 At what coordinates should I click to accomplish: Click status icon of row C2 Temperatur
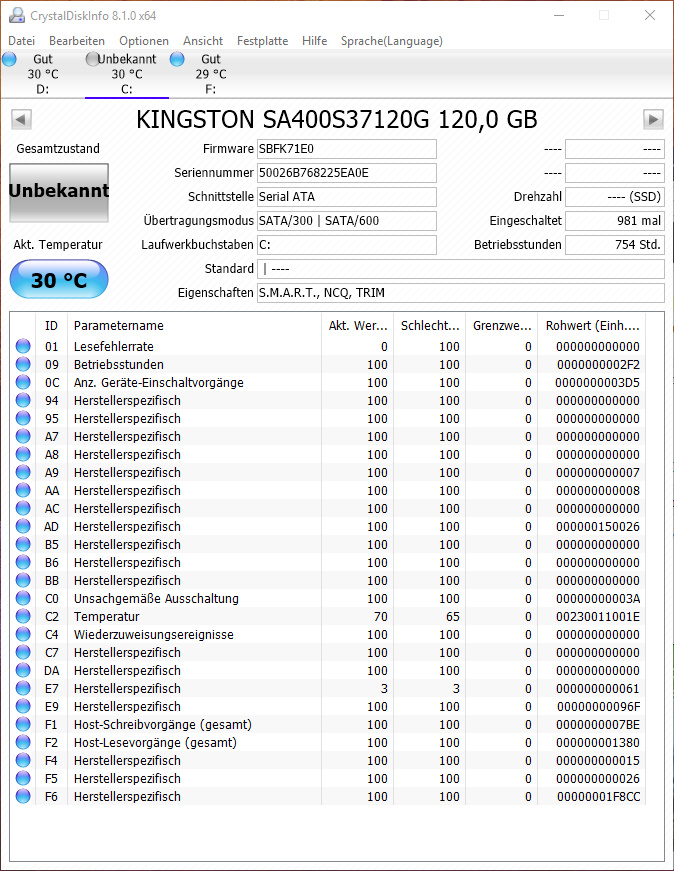[x=23, y=616]
